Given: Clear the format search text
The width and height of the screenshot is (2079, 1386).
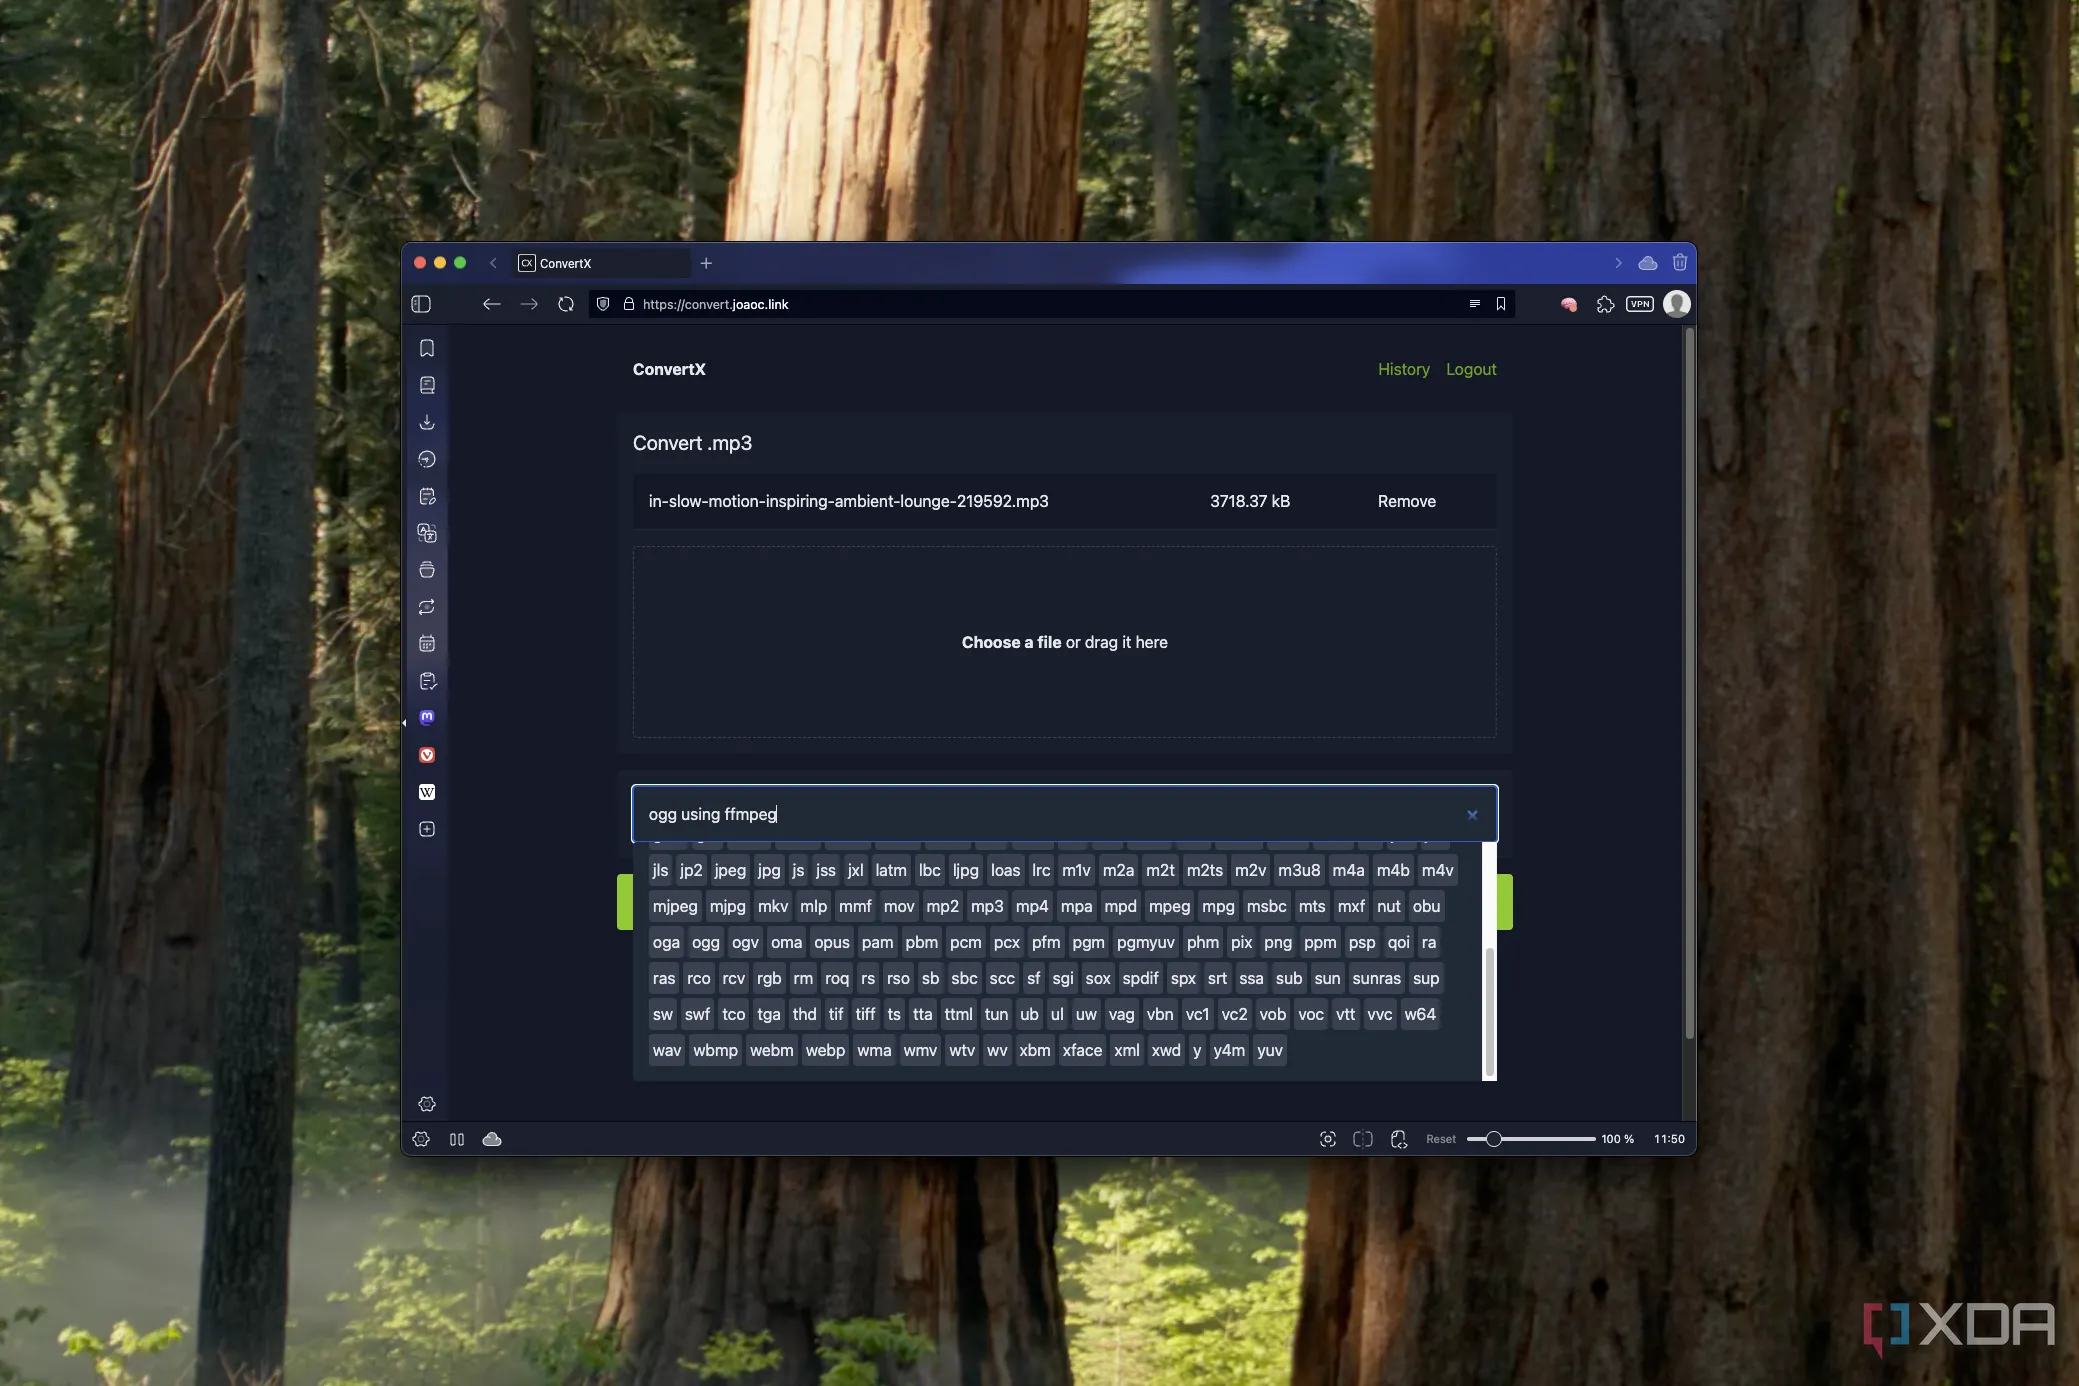Looking at the screenshot, I should pos(1472,815).
